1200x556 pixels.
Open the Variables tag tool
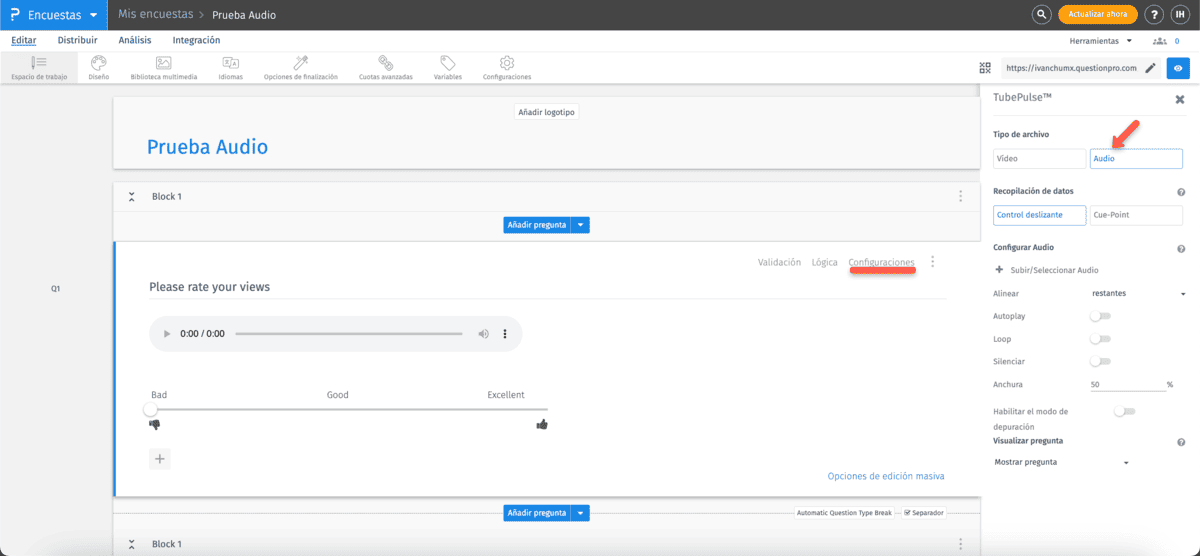click(448, 68)
